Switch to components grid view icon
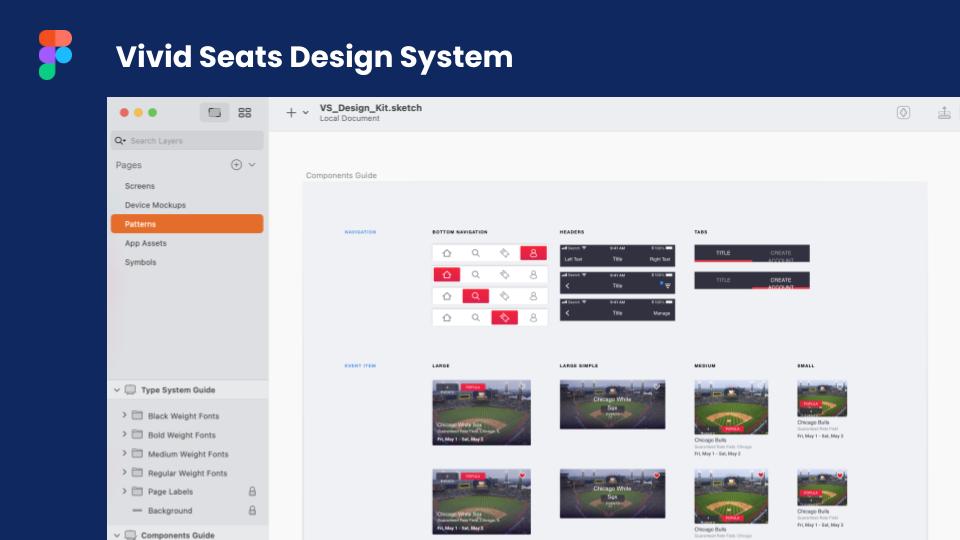Image resolution: width=960 pixels, height=540 pixels. pyautogui.click(x=245, y=113)
